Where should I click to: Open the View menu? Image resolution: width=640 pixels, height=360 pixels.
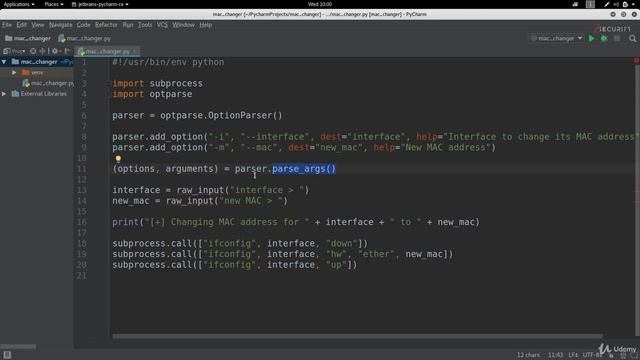coord(38,25)
